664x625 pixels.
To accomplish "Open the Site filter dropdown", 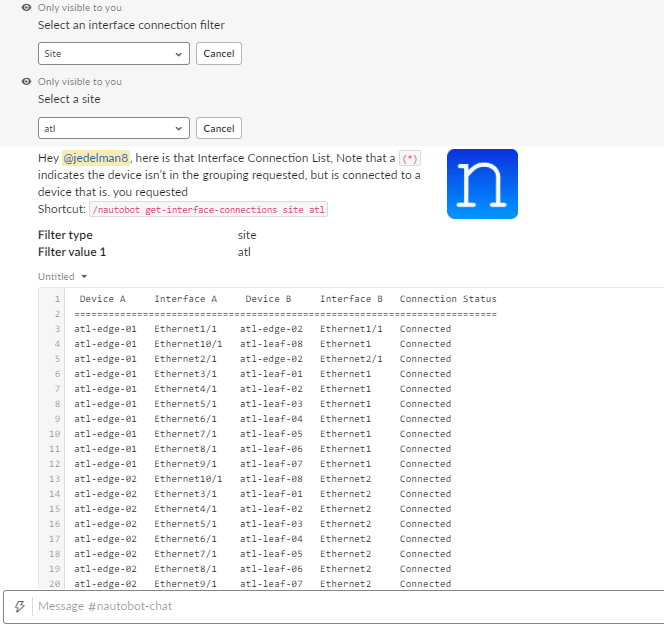I will (x=113, y=53).
